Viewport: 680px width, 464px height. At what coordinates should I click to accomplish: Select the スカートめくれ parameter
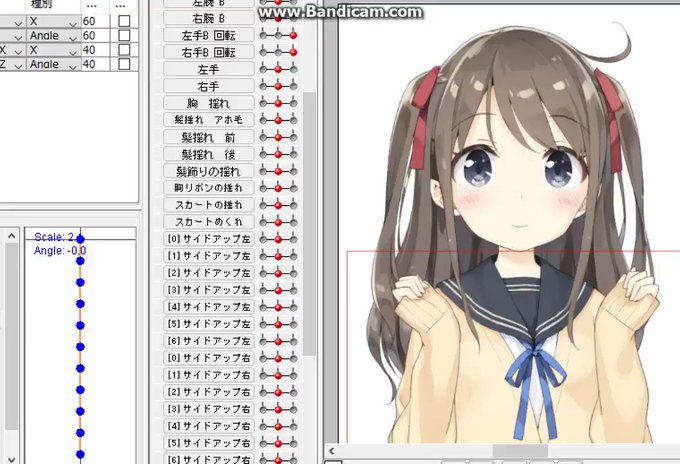click(x=209, y=222)
